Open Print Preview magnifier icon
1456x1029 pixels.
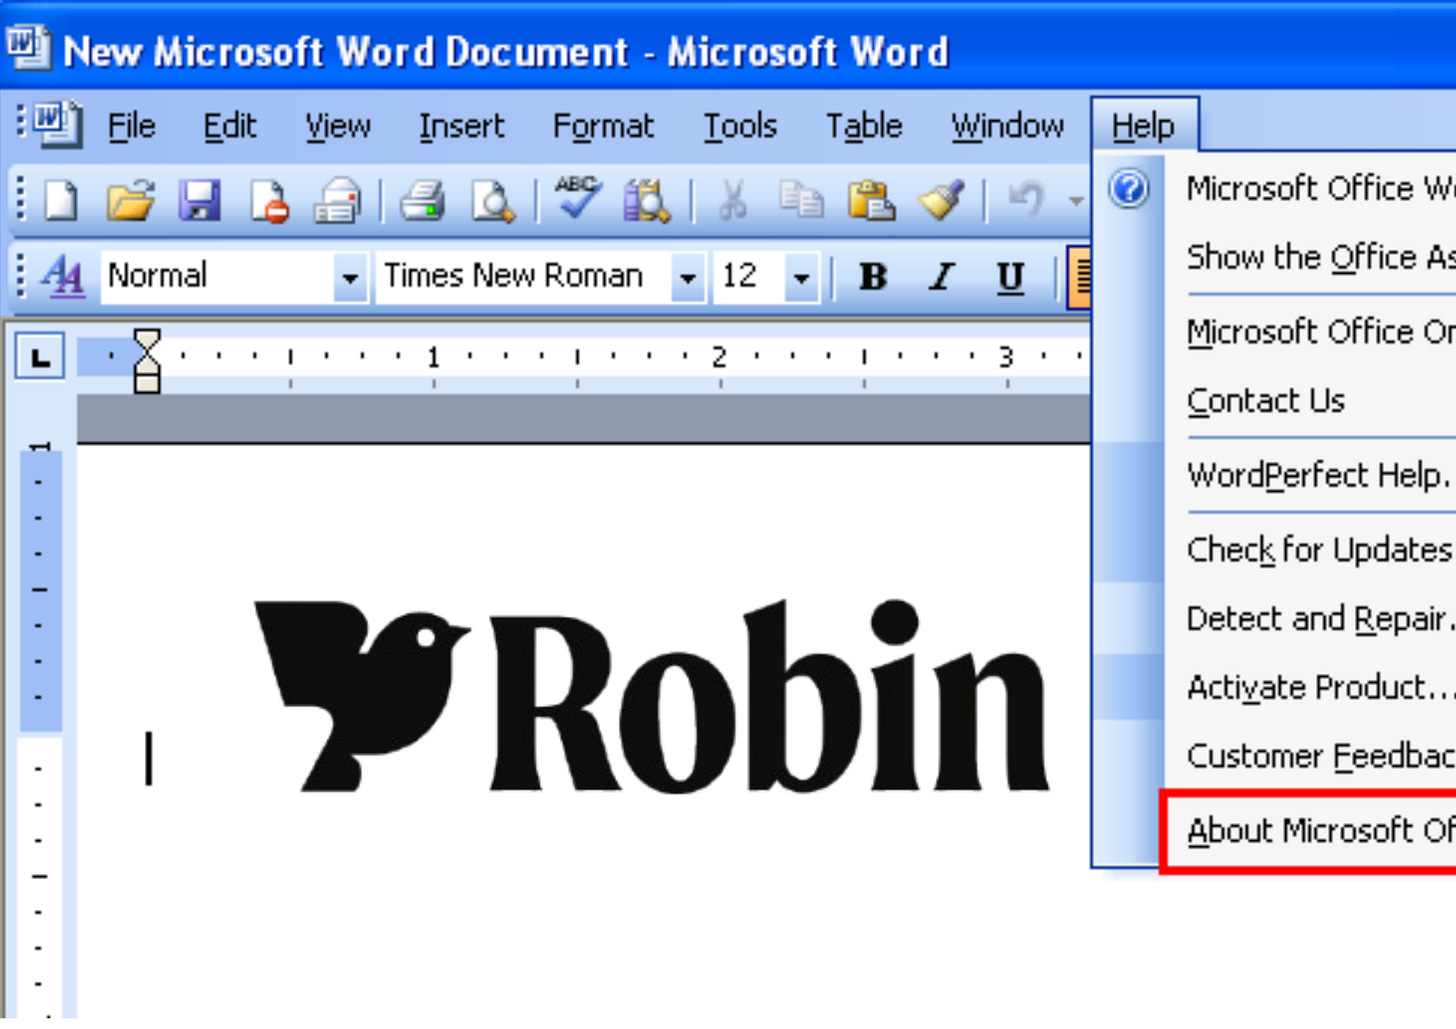click(x=493, y=201)
